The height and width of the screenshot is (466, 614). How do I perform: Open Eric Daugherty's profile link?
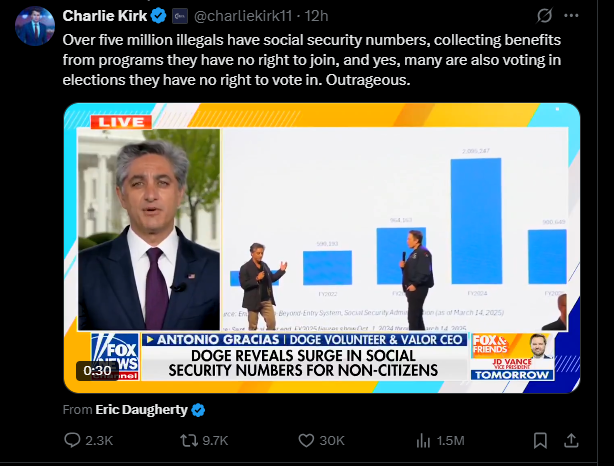pyautogui.click(x=140, y=409)
